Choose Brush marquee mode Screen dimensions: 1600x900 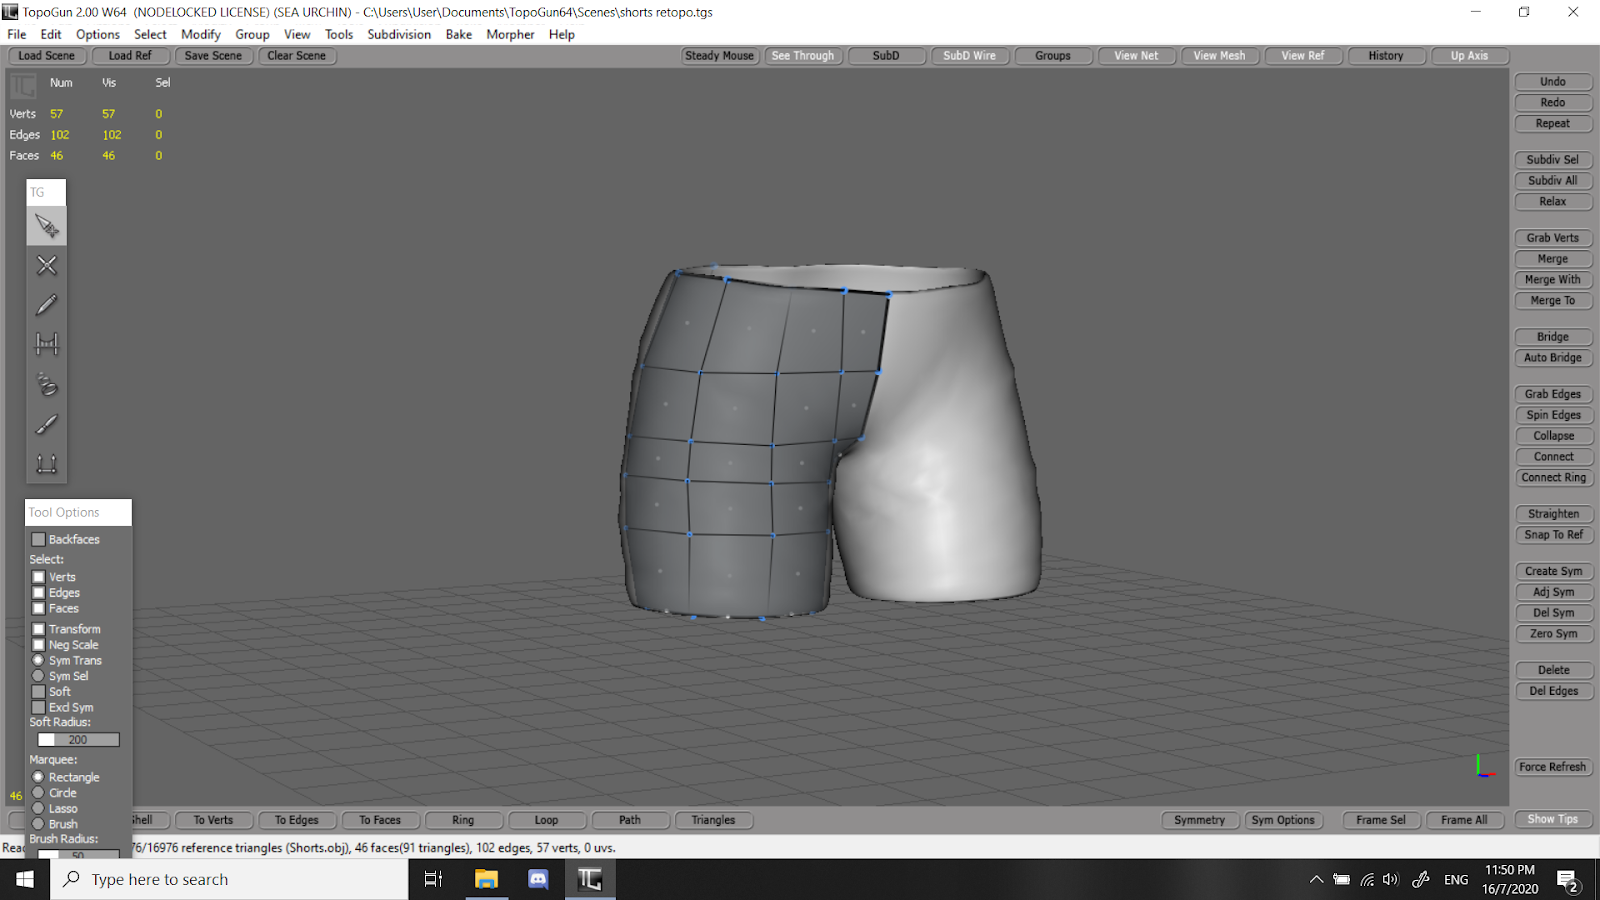(x=38, y=824)
